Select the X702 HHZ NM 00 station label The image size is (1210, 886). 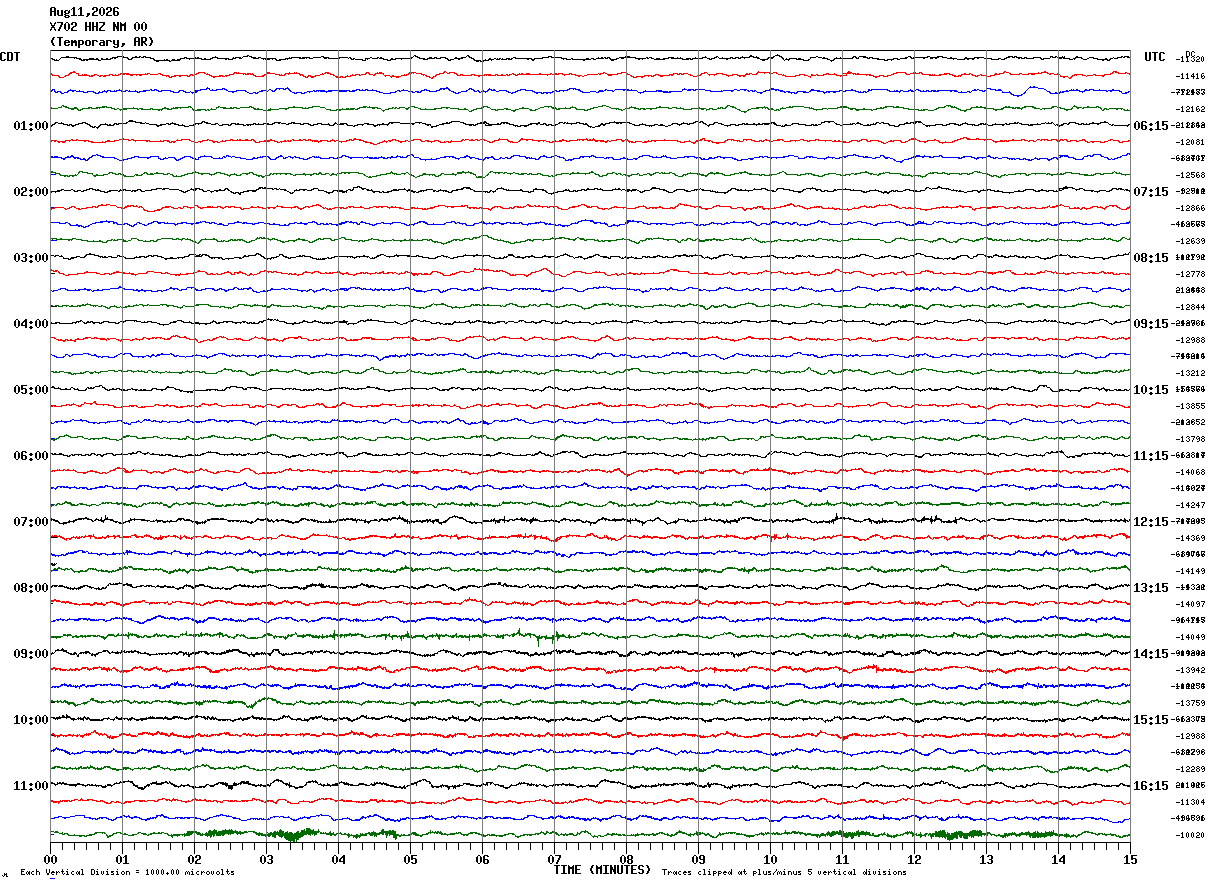click(x=98, y=27)
